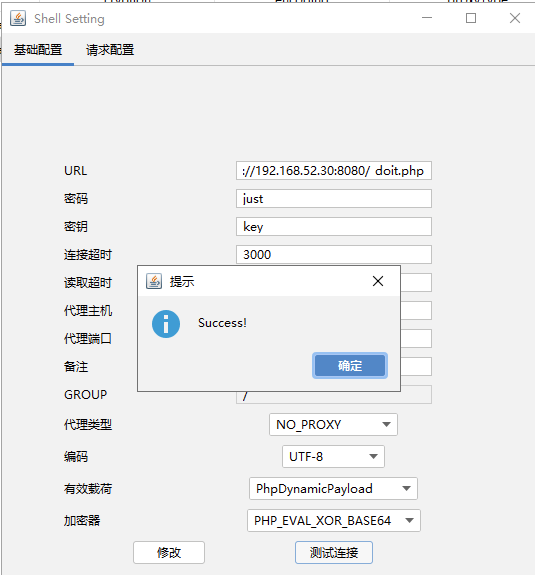Close the Shell Setting window
This screenshot has height=575, width=535.
point(515,18)
